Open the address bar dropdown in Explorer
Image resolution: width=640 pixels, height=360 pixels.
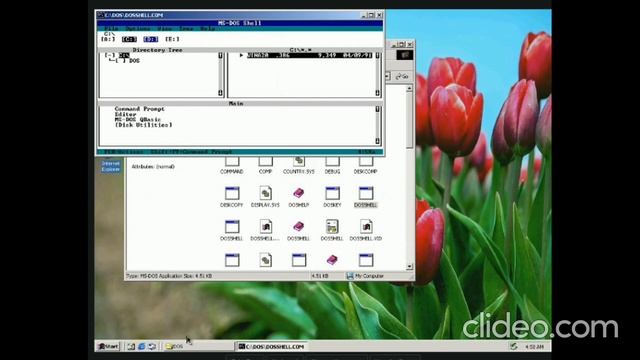388,76
